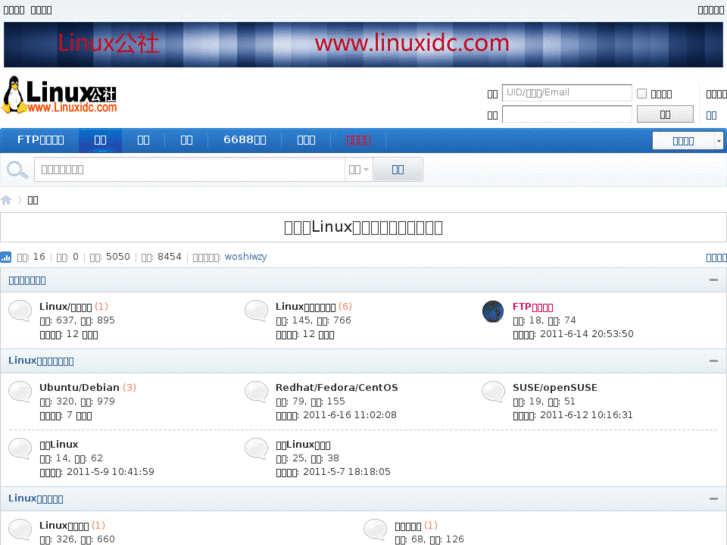Click the magnifying glass search icon

[x=17, y=170]
